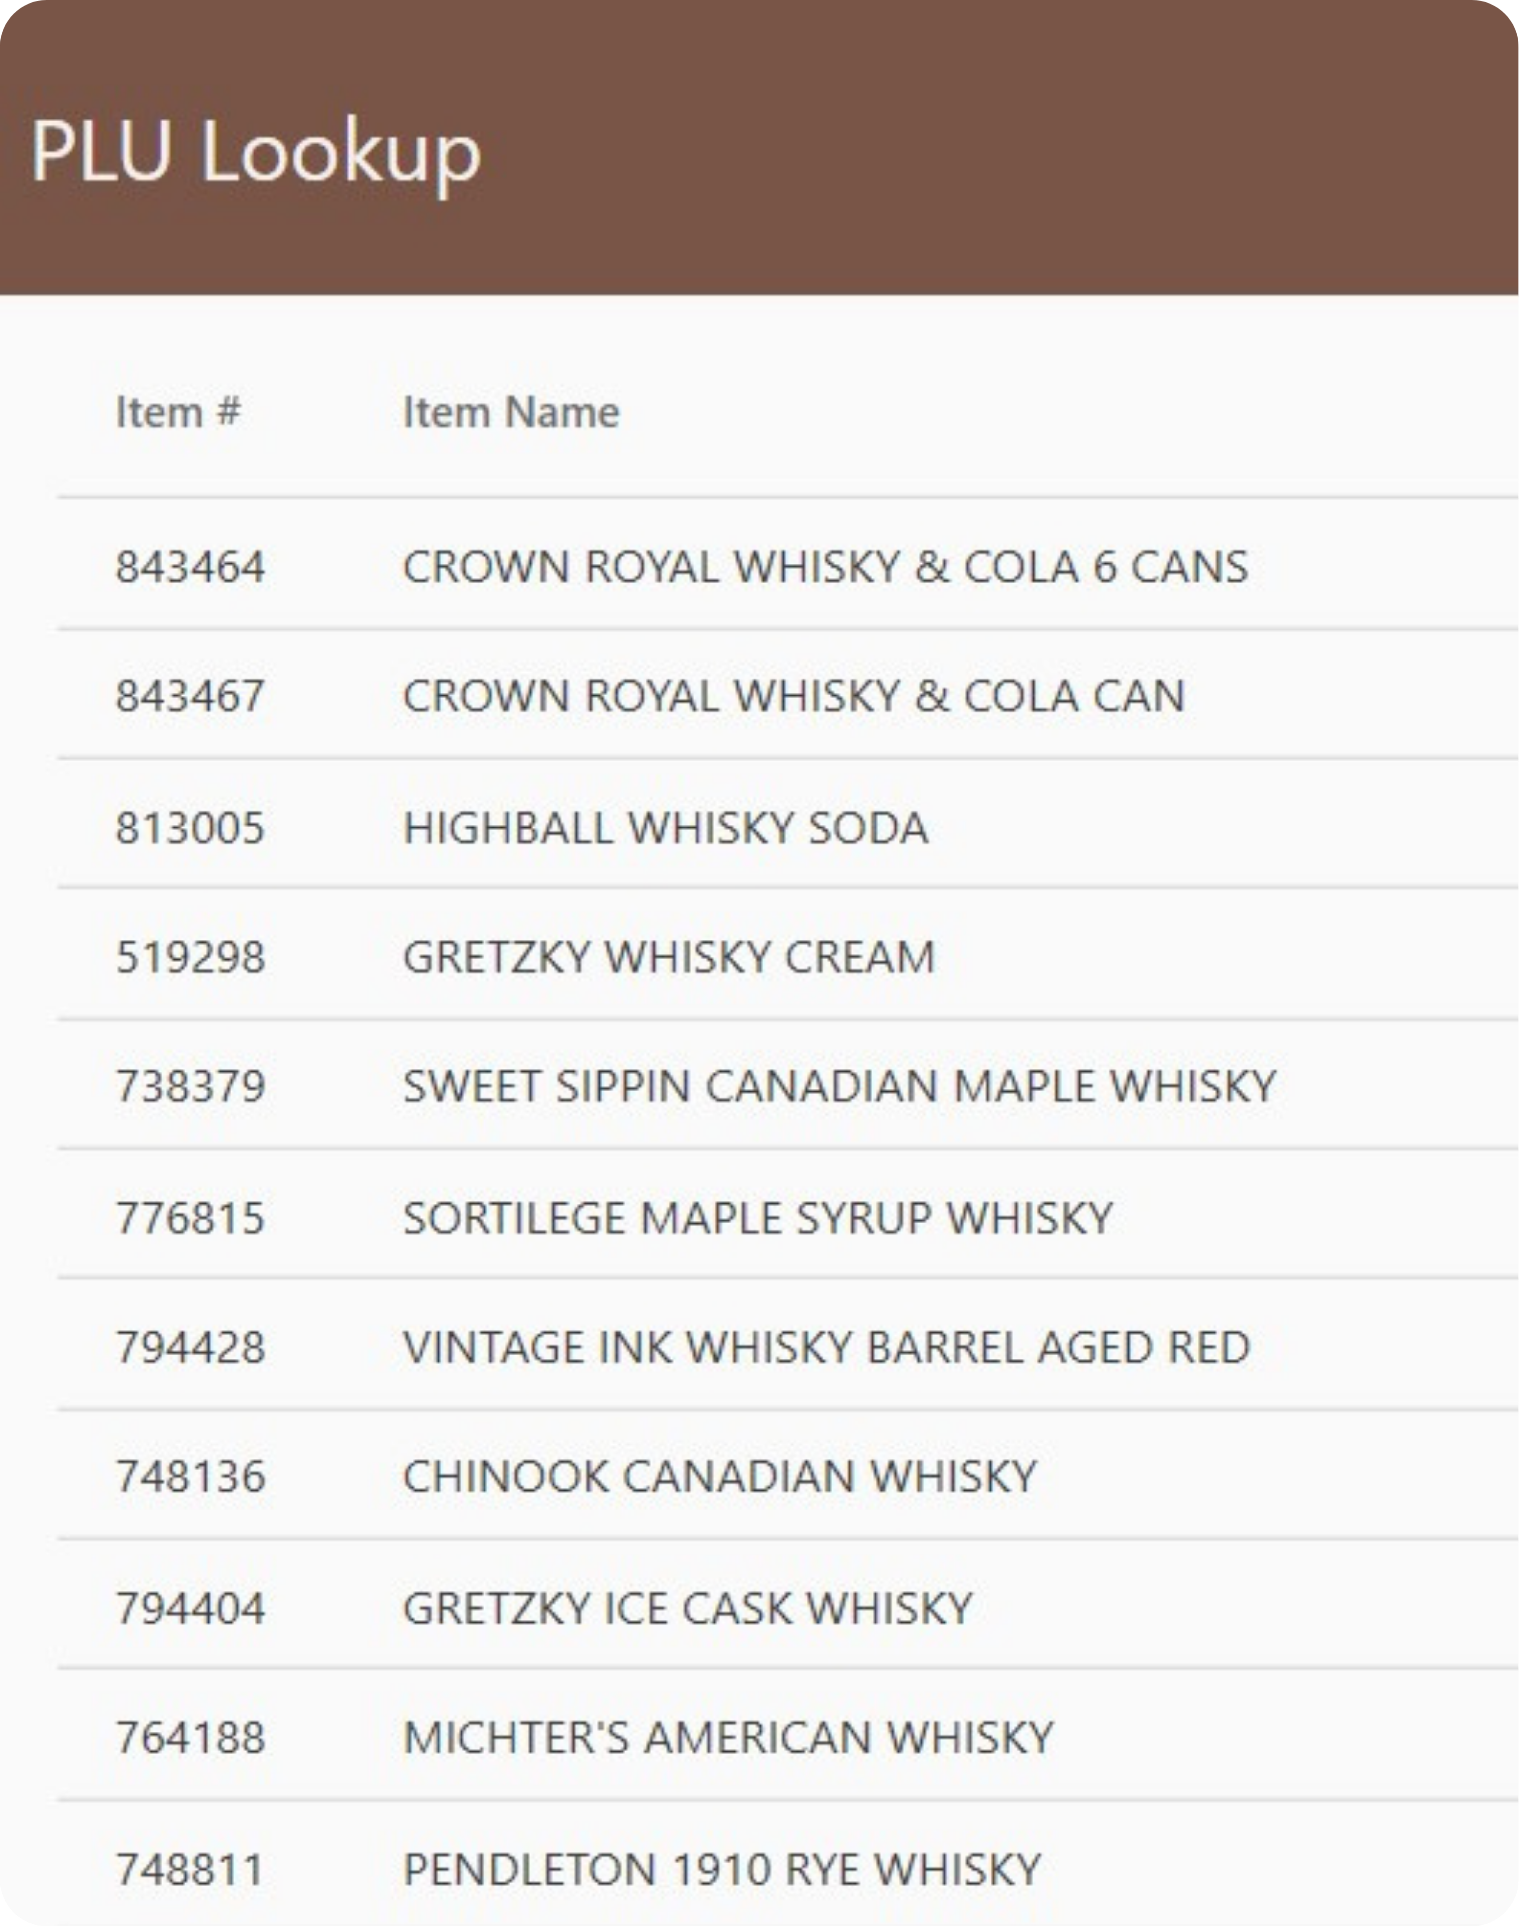Click the PLU Lookup header title
The image size is (1519, 1928).
(256, 151)
